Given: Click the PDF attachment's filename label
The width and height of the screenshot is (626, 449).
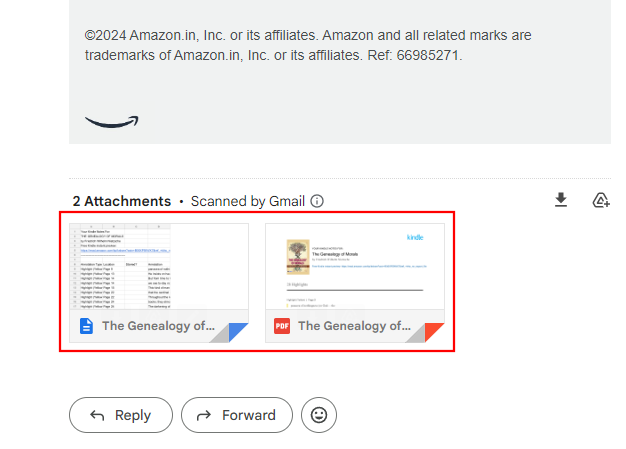Looking at the screenshot, I should (x=354, y=326).
